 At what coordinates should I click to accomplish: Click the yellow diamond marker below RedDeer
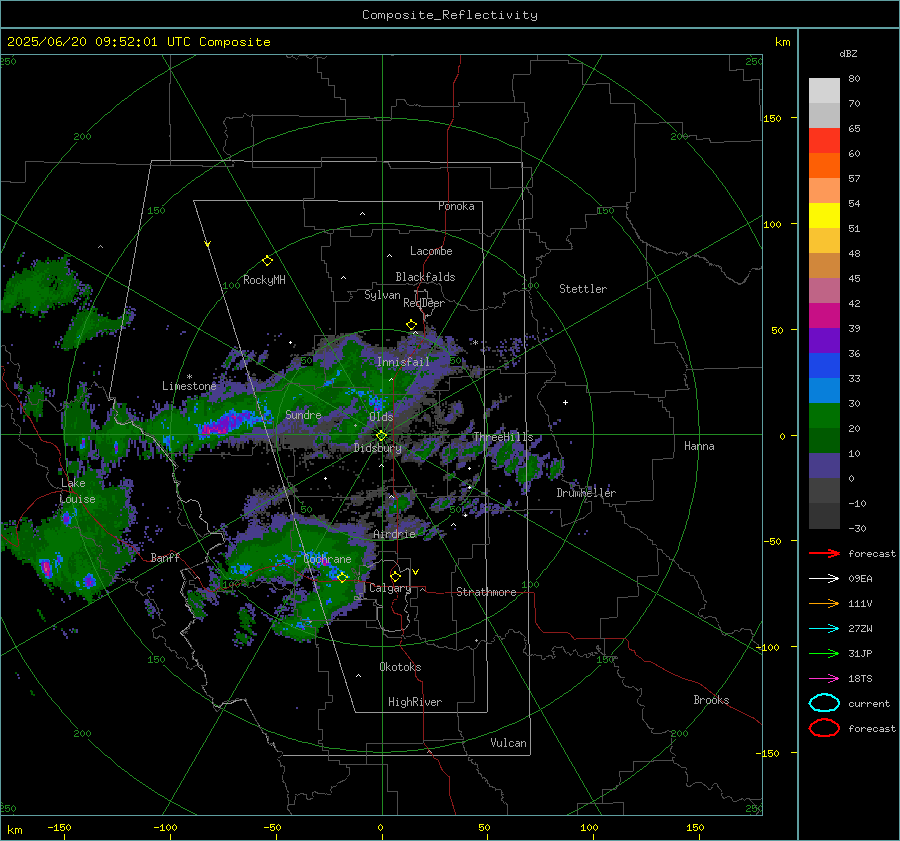[411, 325]
